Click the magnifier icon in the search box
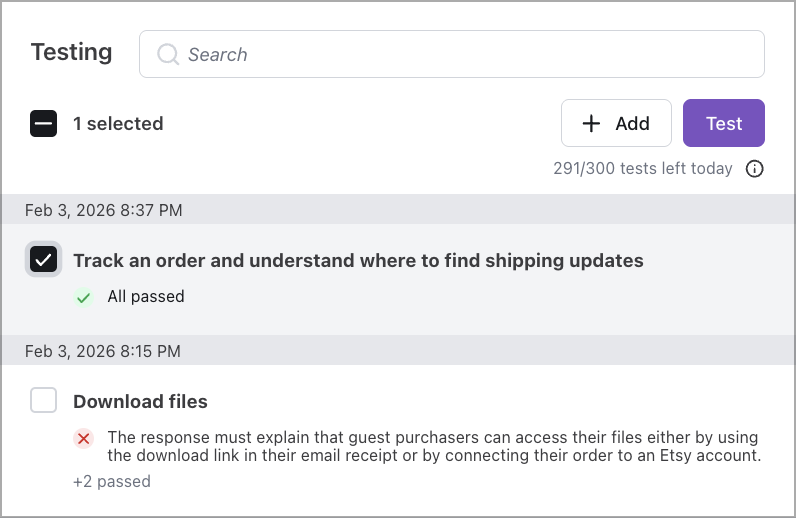 point(168,54)
